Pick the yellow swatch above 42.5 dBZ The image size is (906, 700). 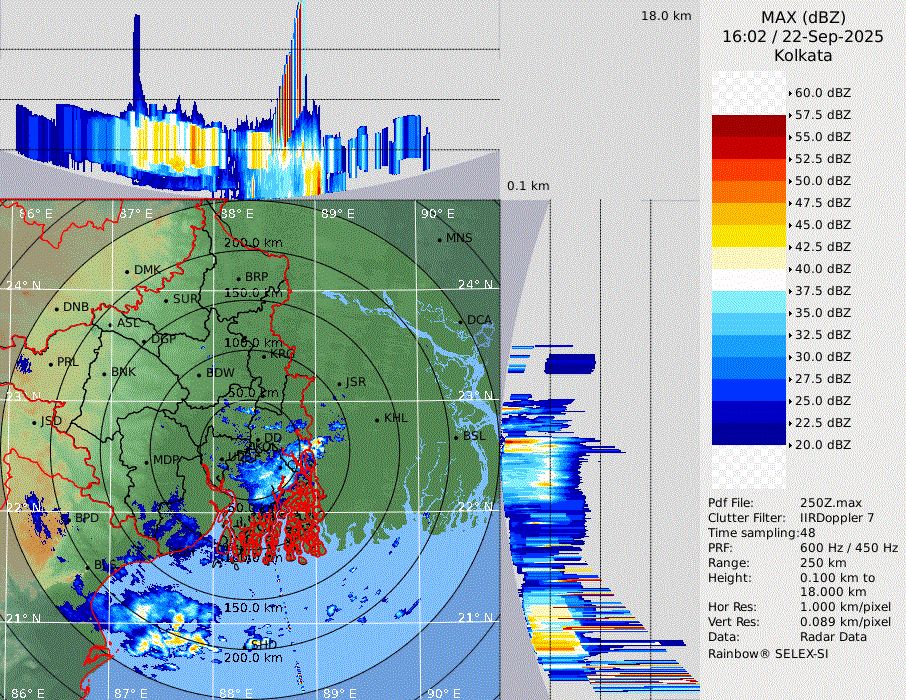pyautogui.click(x=749, y=235)
